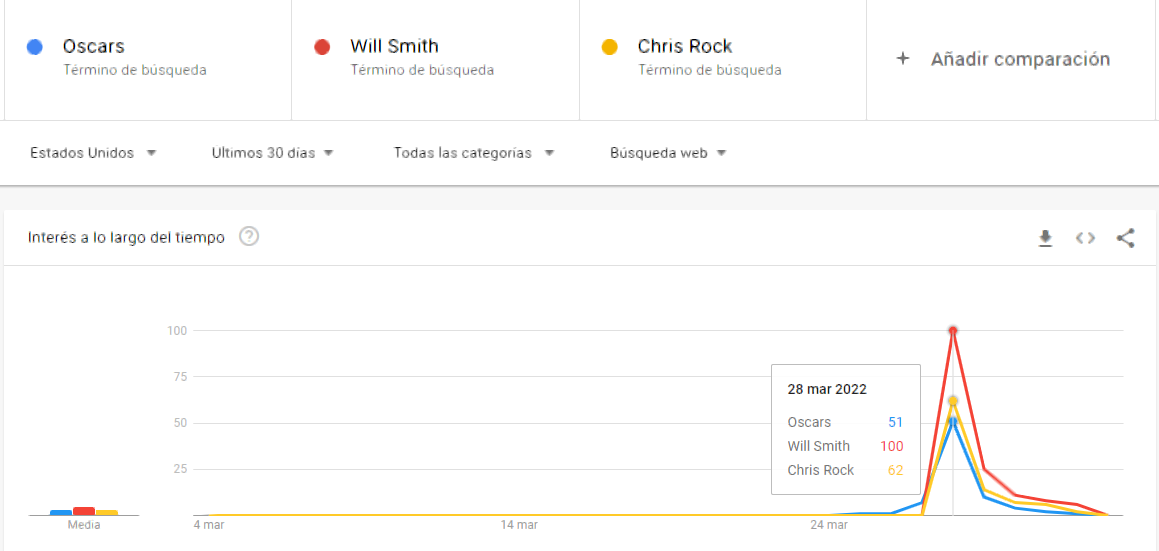Click the red Will Smith average bar
Image resolution: width=1159 pixels, height=551 pixels.
84,511
